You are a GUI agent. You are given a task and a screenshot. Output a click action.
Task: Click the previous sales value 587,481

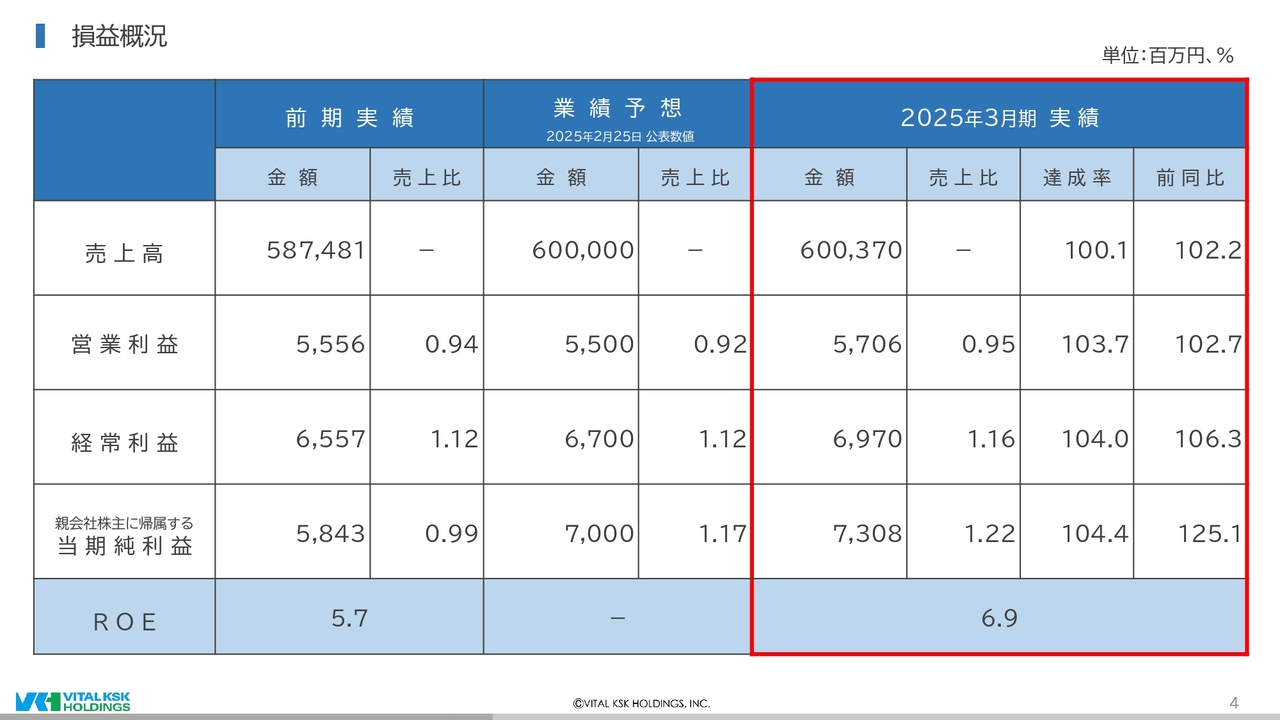[316, 250]
